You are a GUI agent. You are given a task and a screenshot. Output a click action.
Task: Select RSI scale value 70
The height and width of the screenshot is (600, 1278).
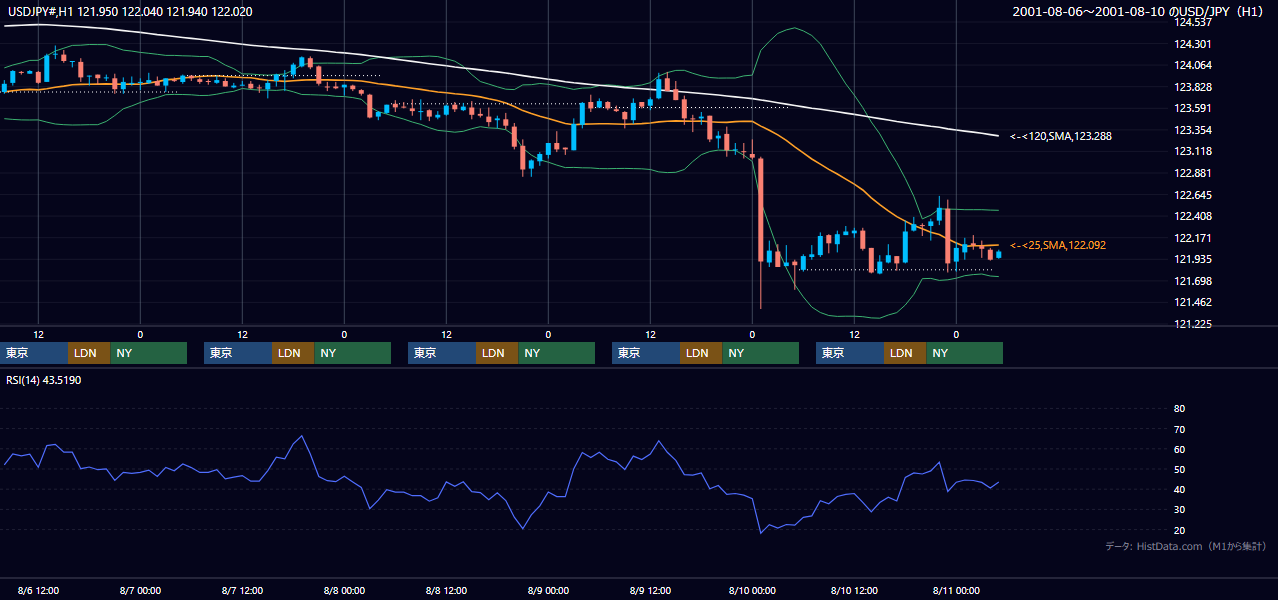point(1179,429)
